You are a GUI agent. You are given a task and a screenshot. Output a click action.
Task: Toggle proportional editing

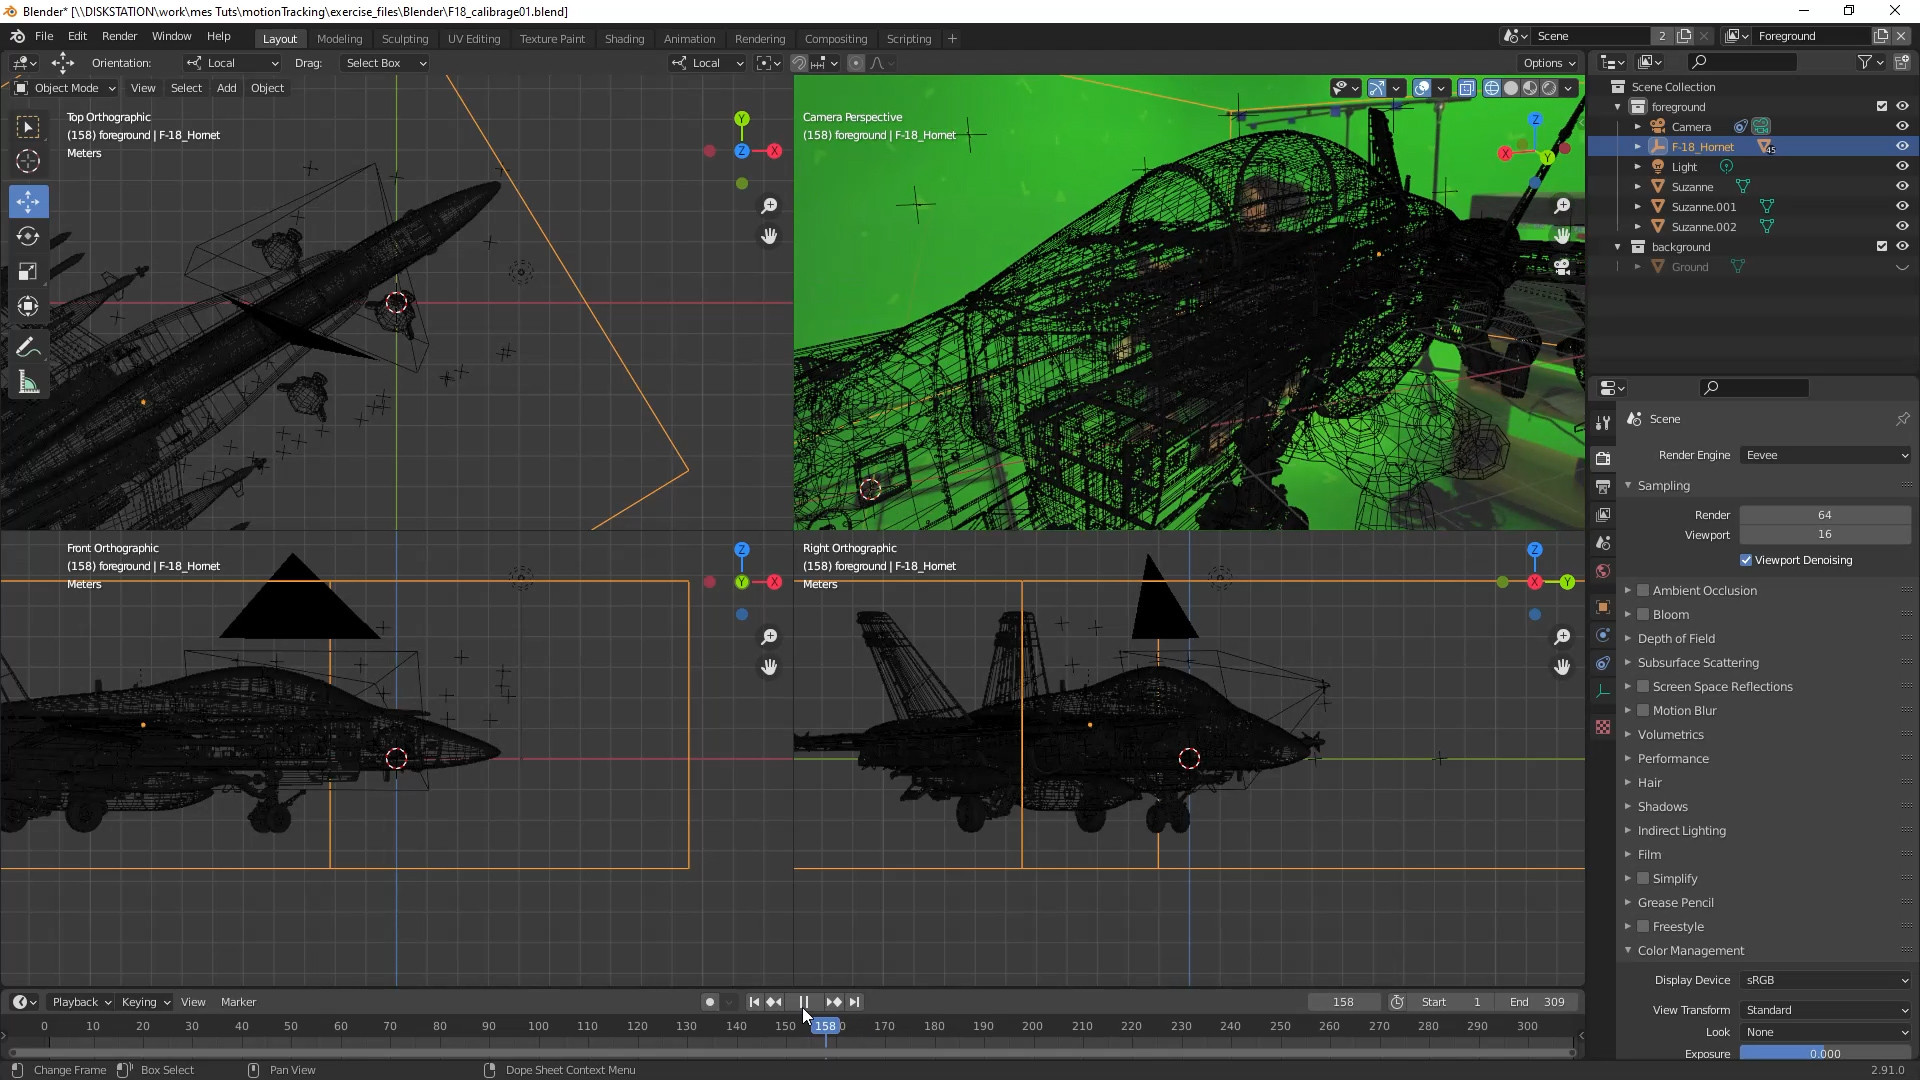[x=856, y=63]
